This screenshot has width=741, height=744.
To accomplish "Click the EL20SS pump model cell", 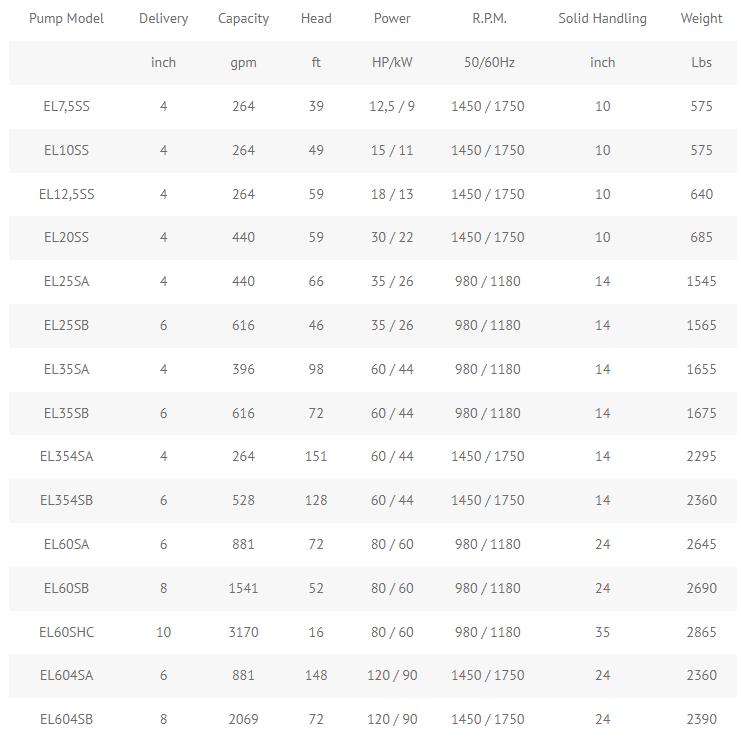I will click(66, 237).
